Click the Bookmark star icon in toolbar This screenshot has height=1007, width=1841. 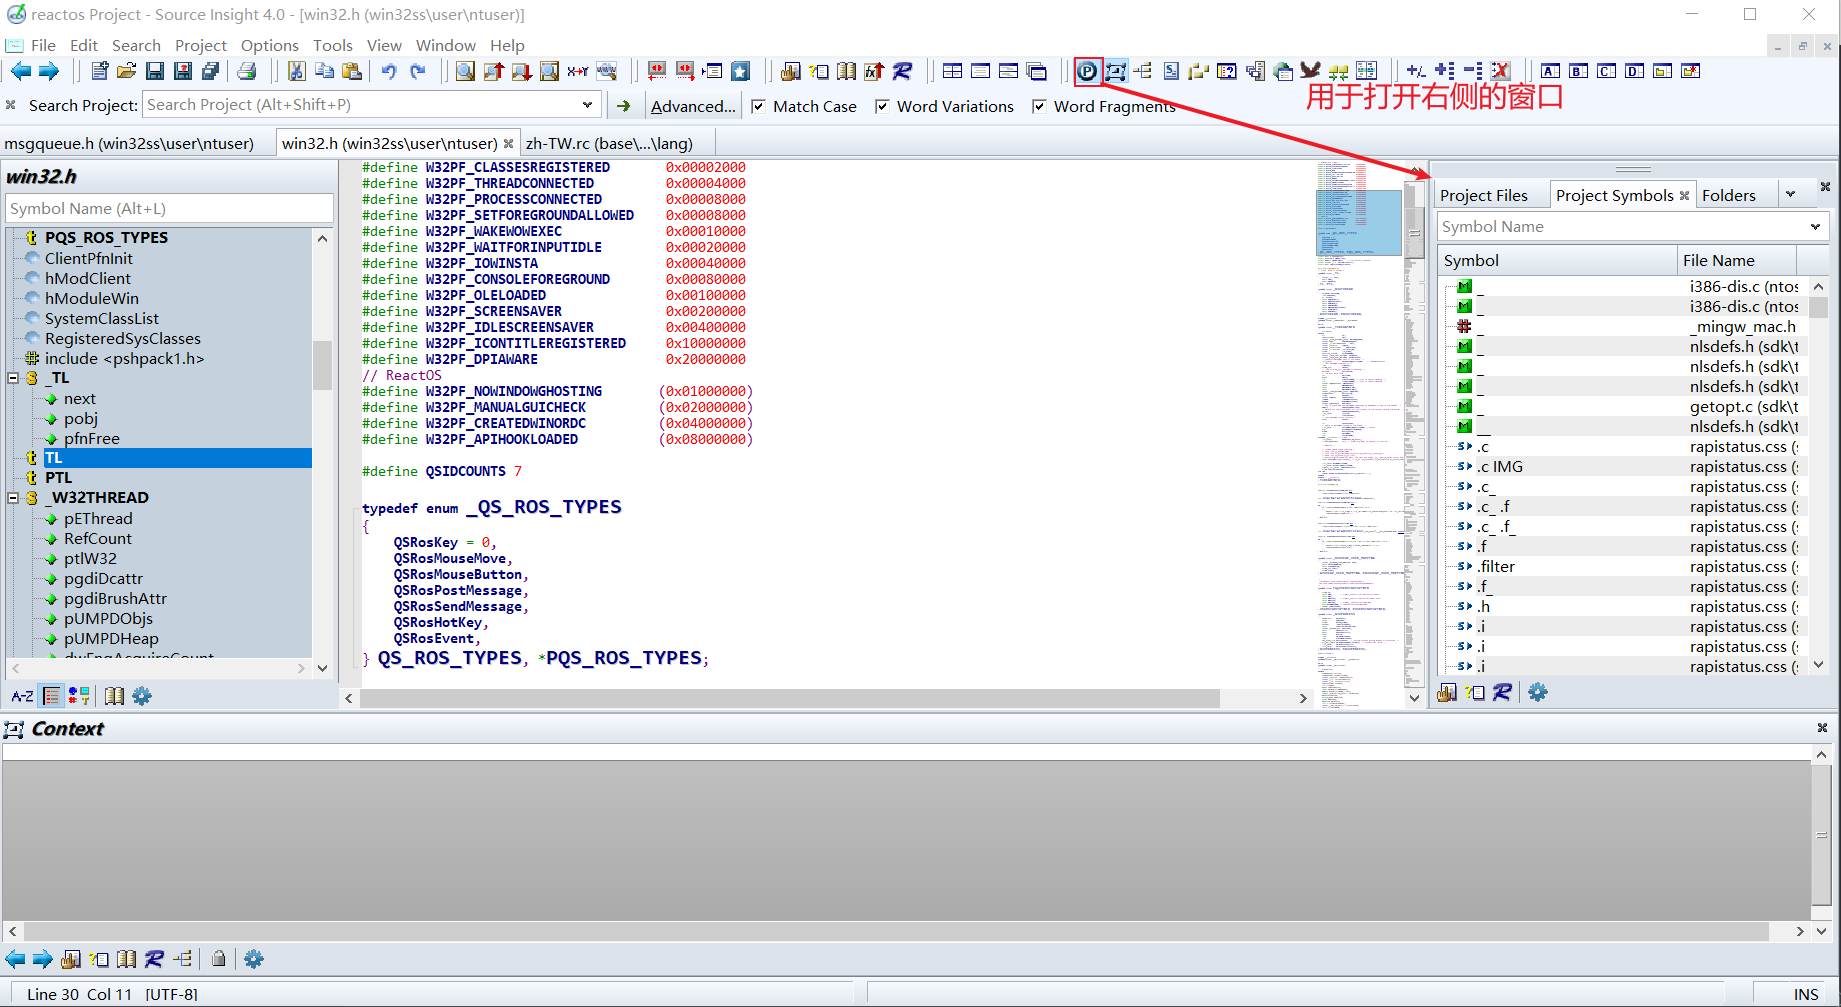(740, 71)
